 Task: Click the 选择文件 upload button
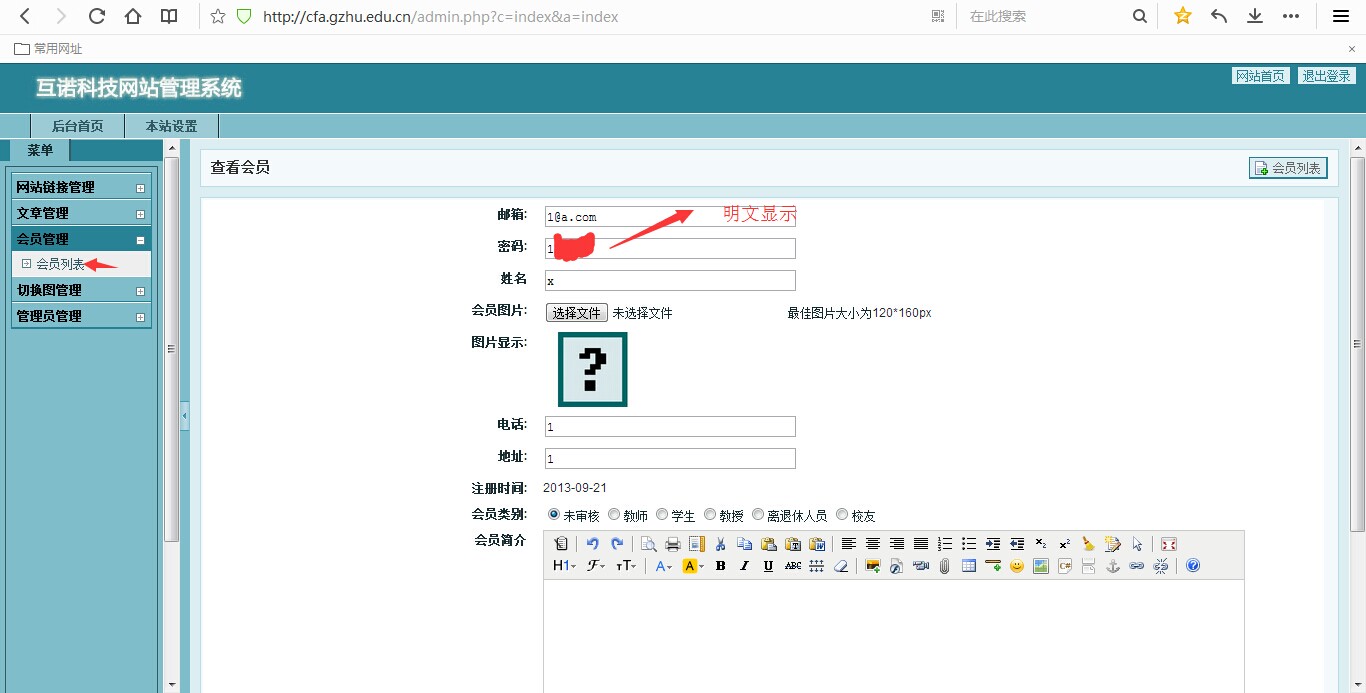pos(576,313)
